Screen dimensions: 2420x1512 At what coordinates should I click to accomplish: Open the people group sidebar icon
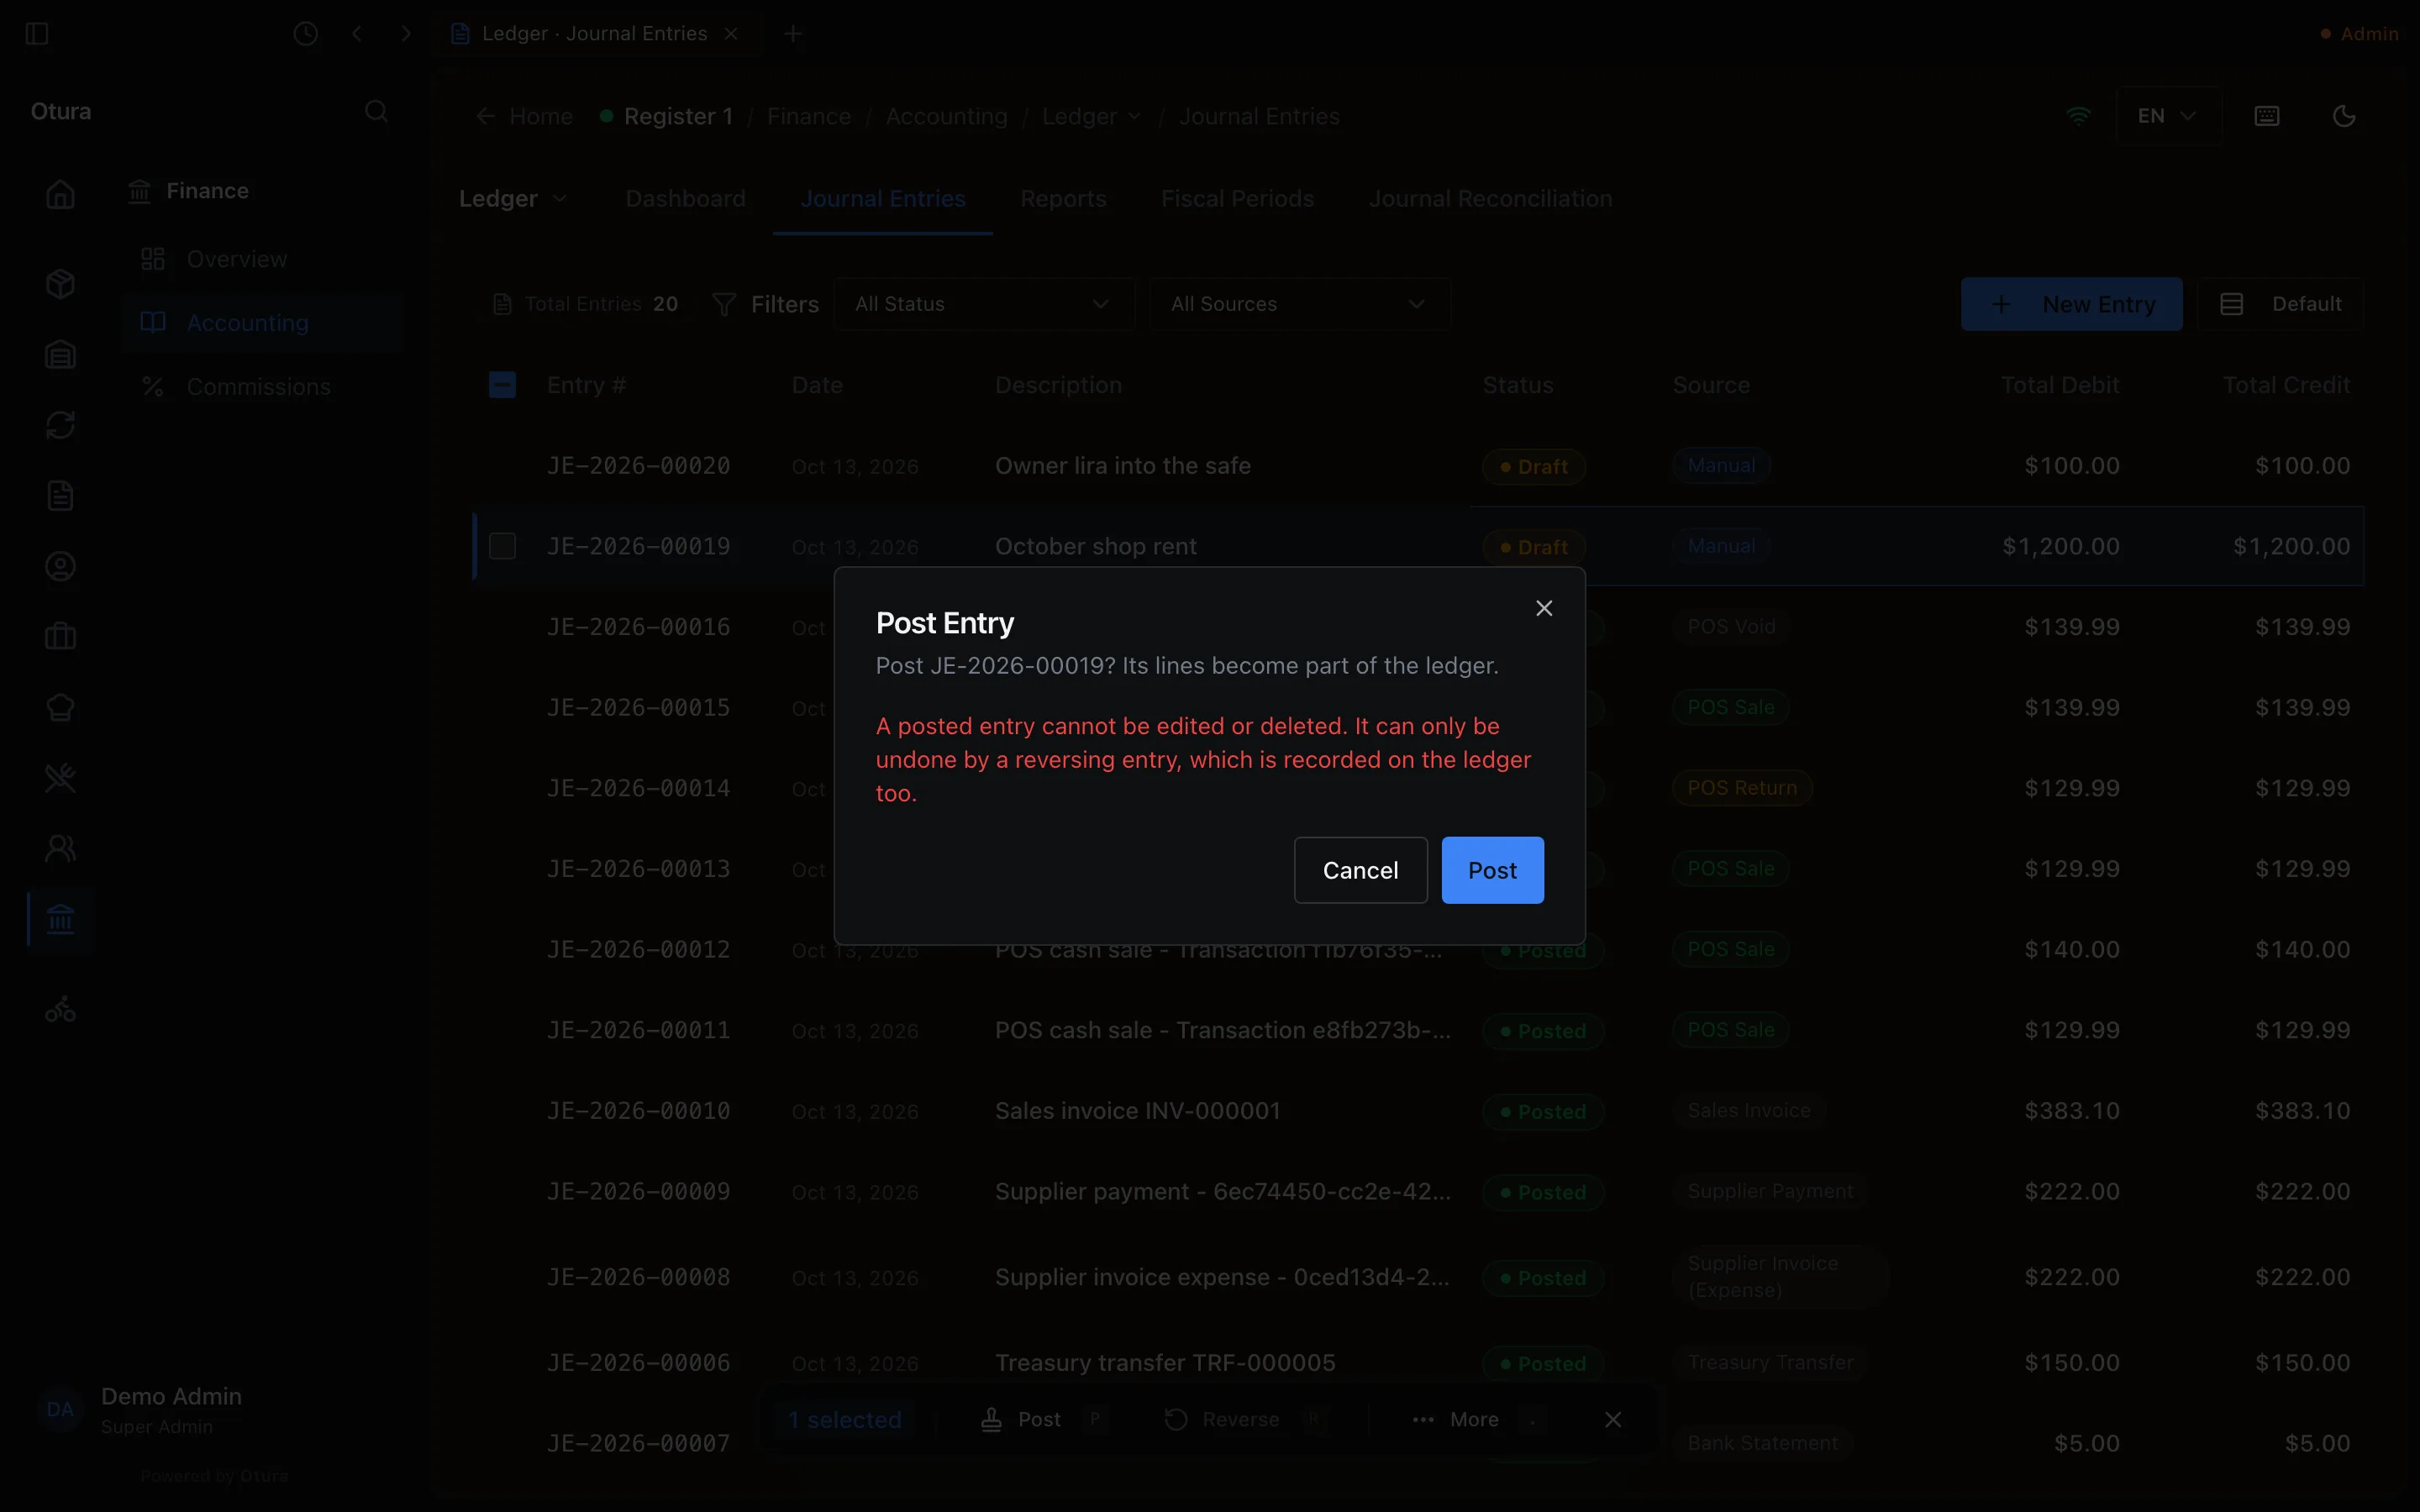pos(61,848)
